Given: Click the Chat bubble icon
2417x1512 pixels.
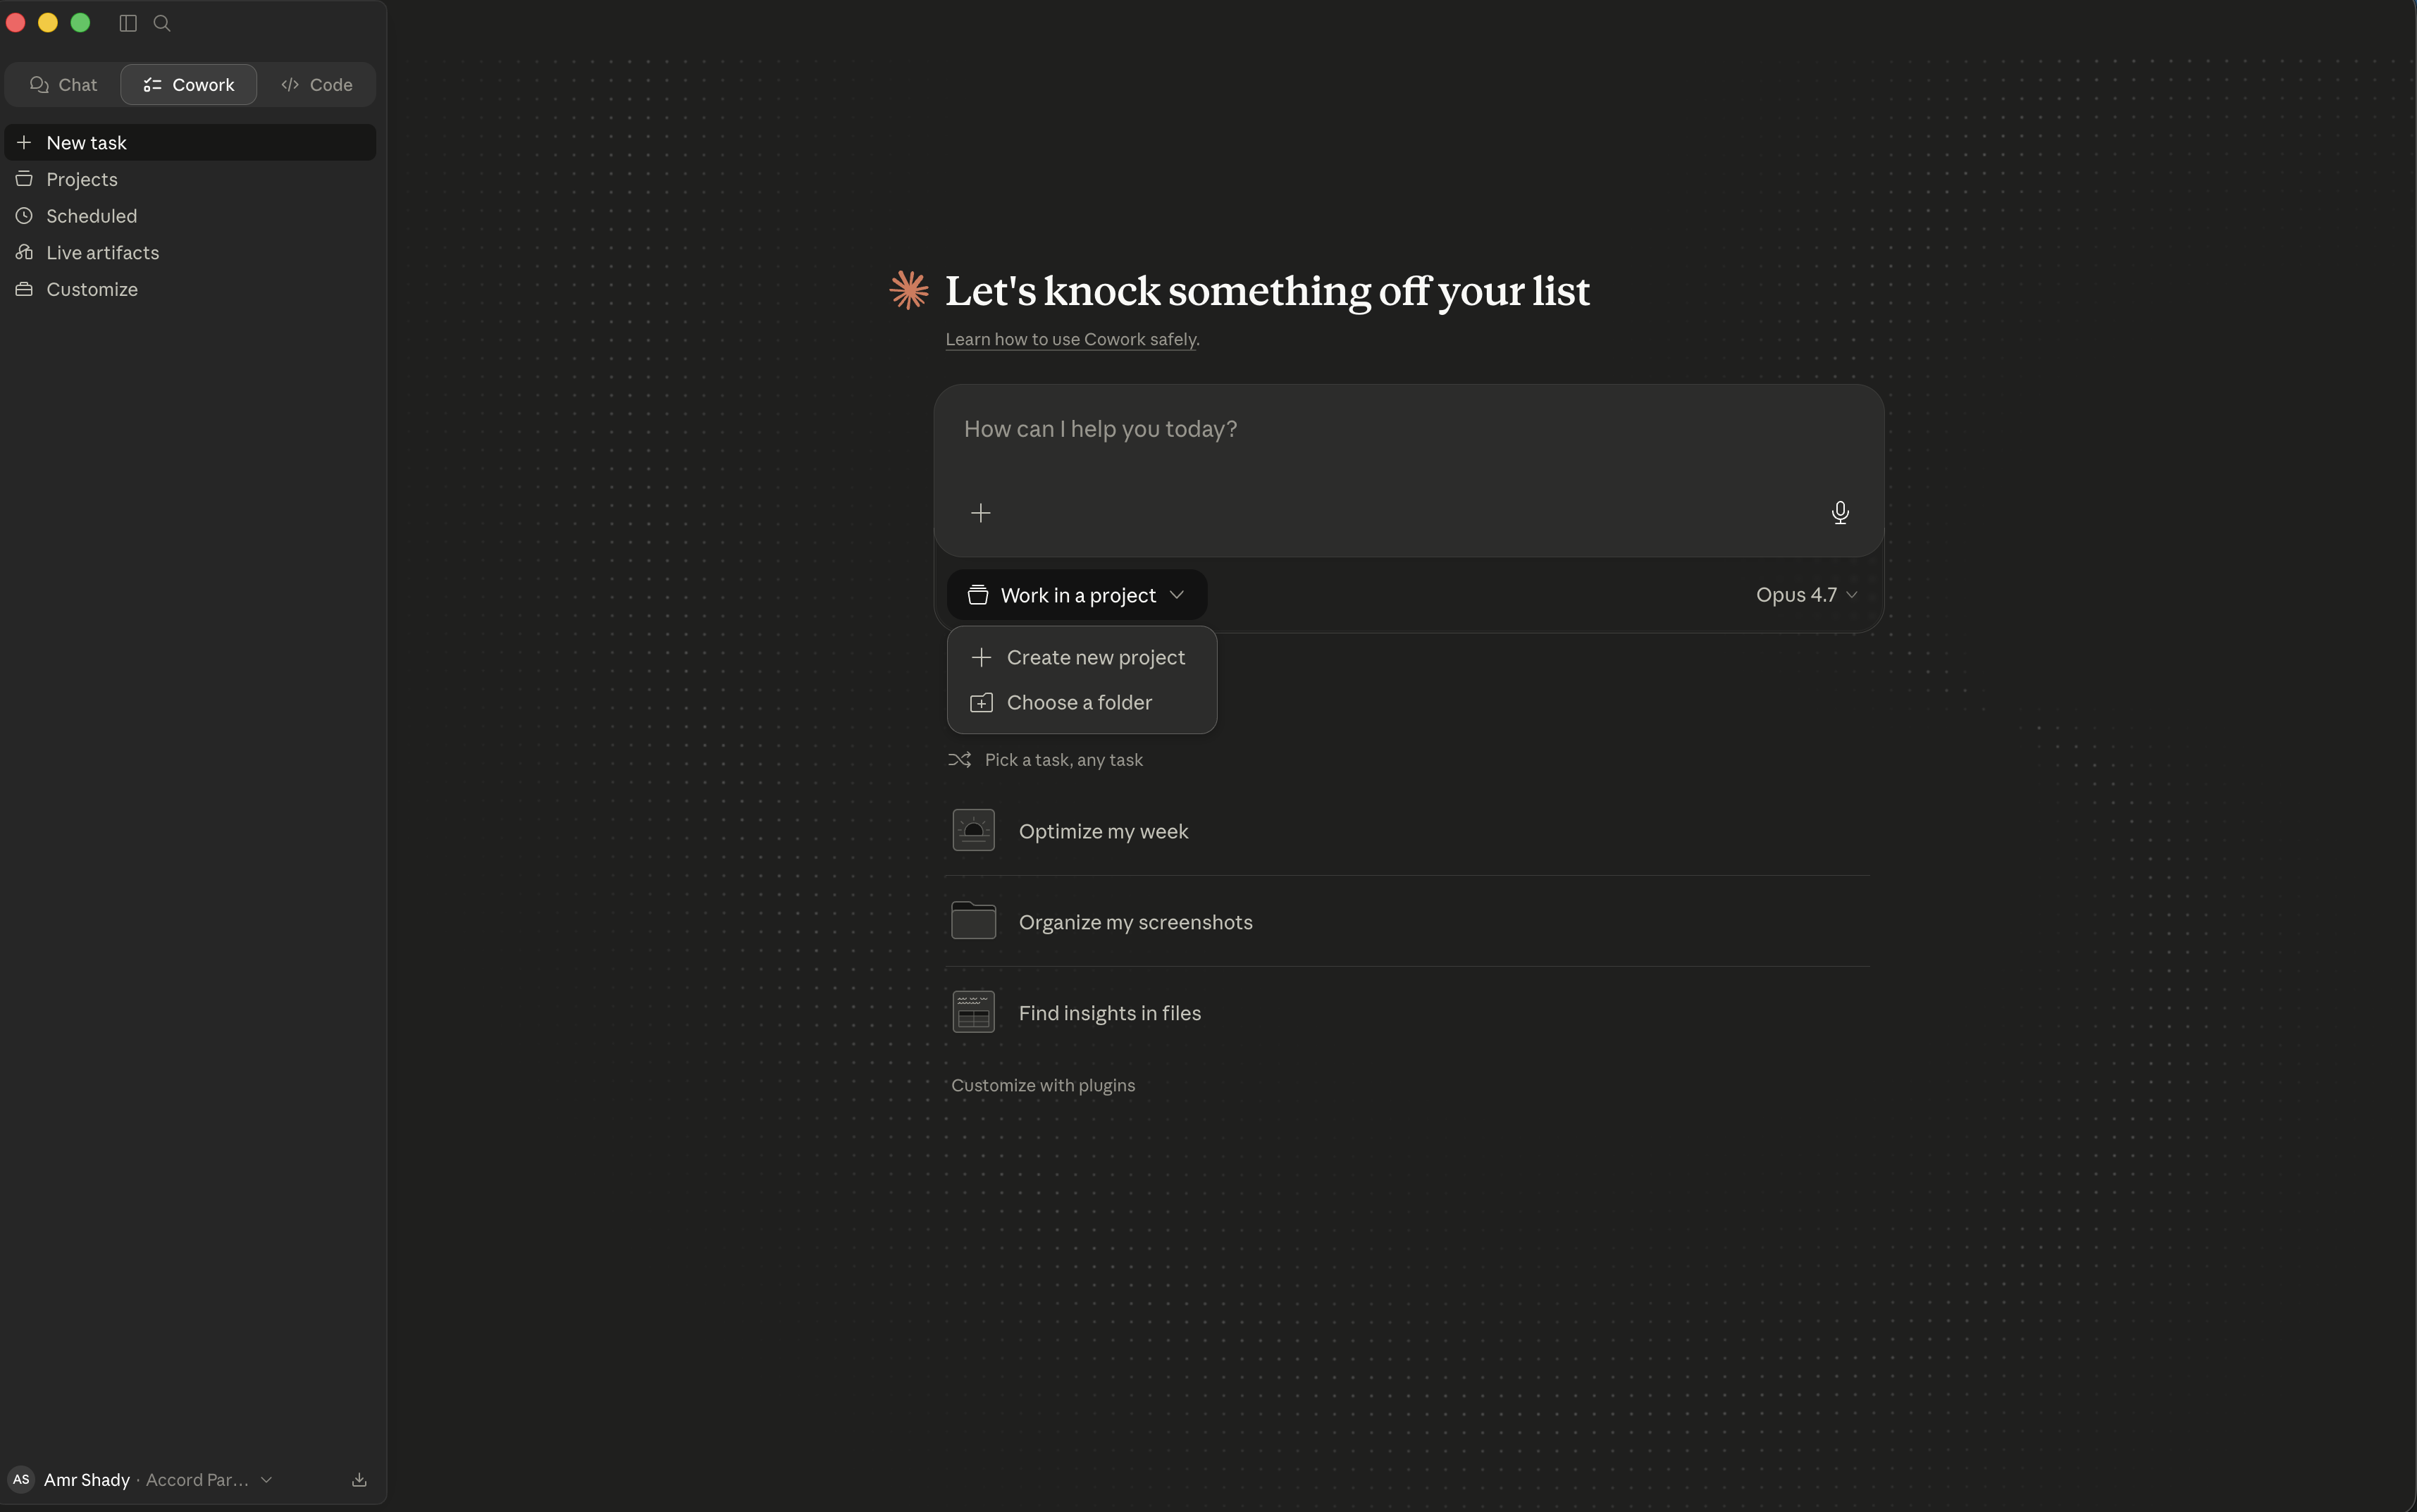Looking at the screenshot, I should click(x=39, y=85).
